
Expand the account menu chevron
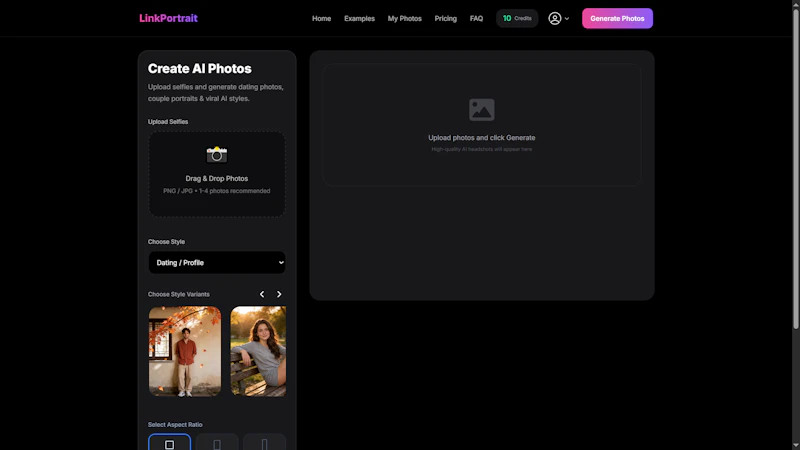pyautogui.click(x=567, y=19)
